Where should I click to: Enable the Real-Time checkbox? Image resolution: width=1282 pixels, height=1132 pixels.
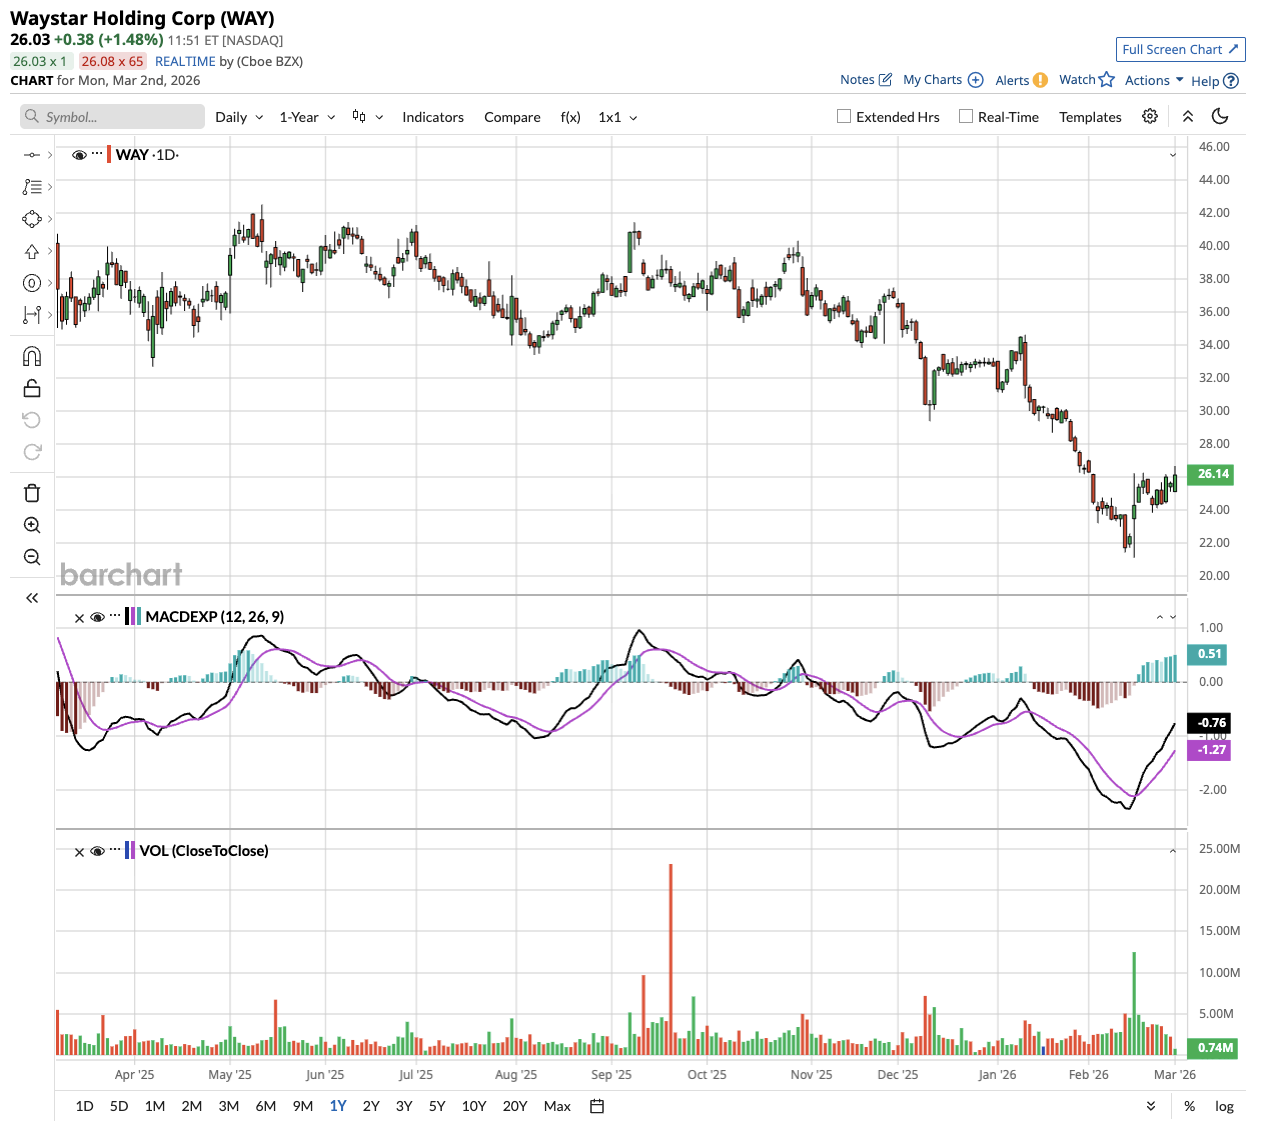click(x=966, y=116)
